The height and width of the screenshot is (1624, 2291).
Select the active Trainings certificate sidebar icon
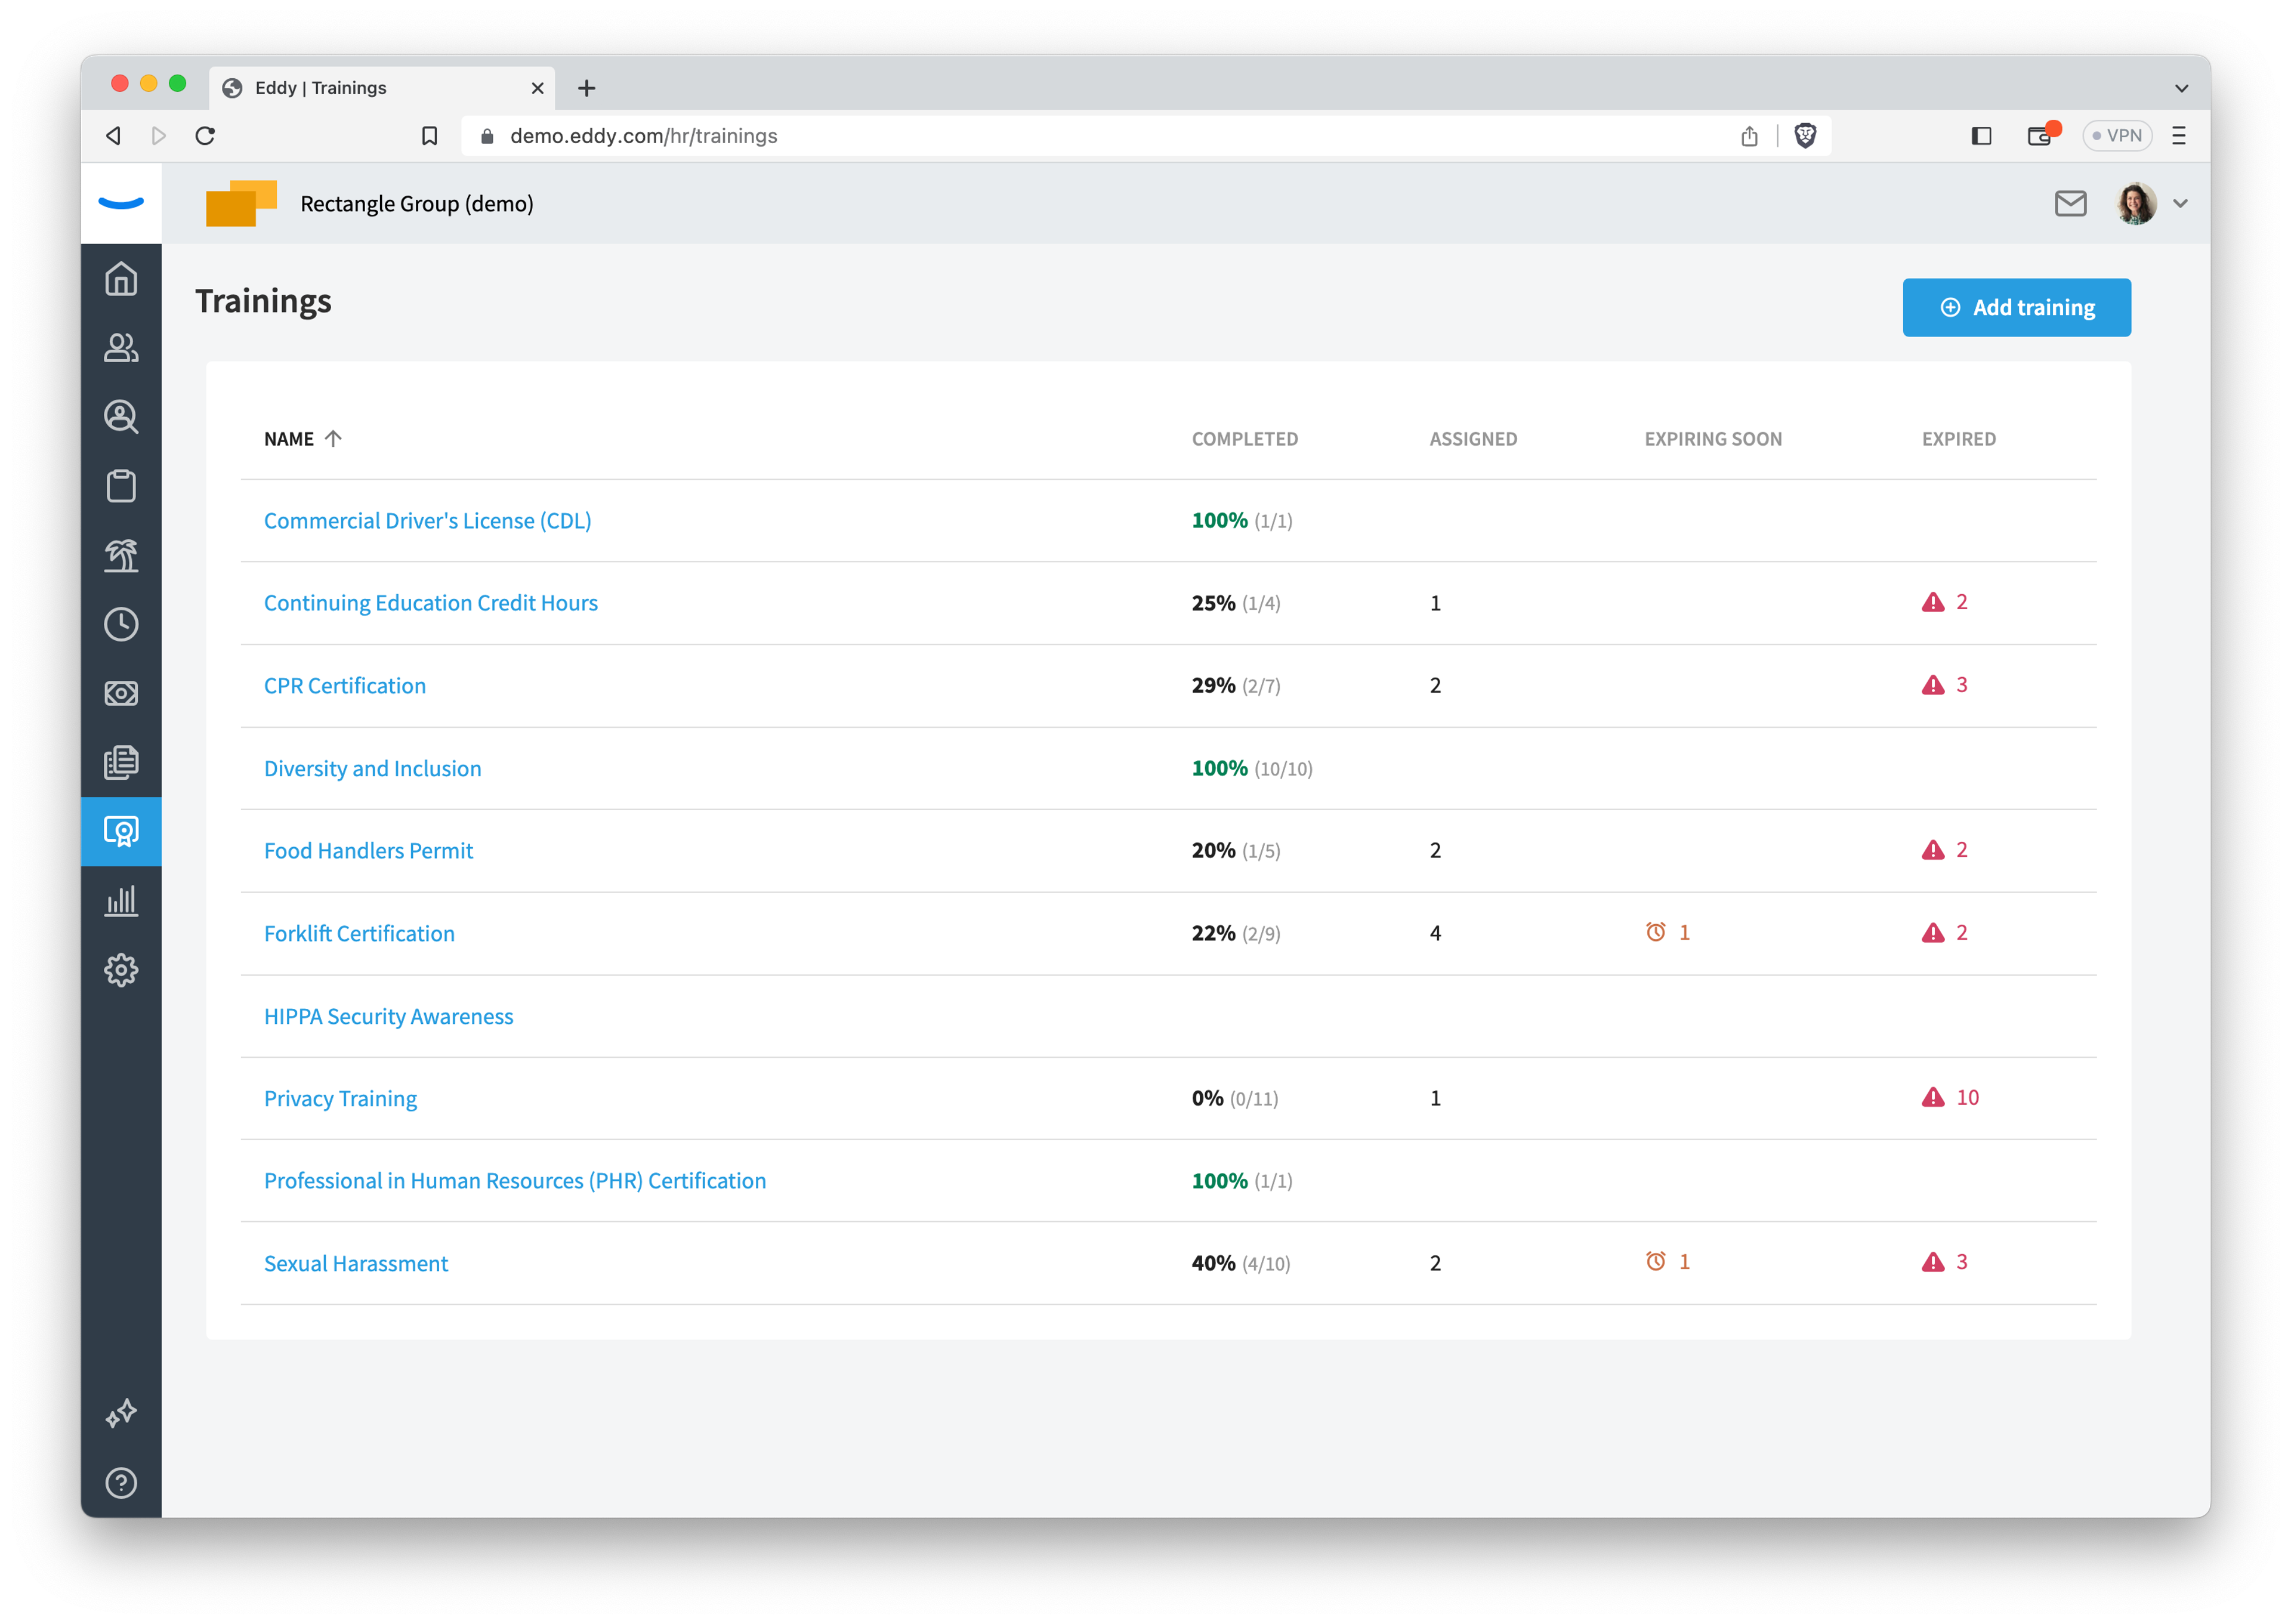coord(121,831)
